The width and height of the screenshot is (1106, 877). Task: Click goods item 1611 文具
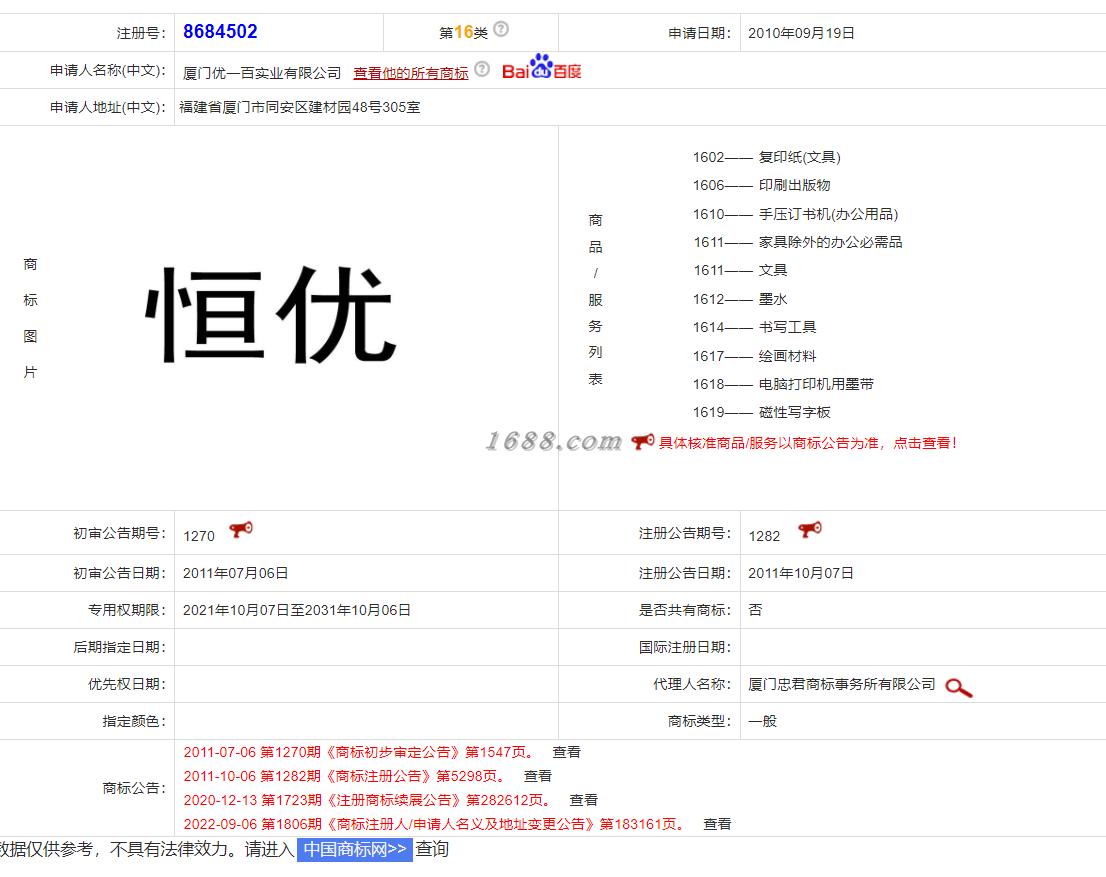(x=740, y=270)
